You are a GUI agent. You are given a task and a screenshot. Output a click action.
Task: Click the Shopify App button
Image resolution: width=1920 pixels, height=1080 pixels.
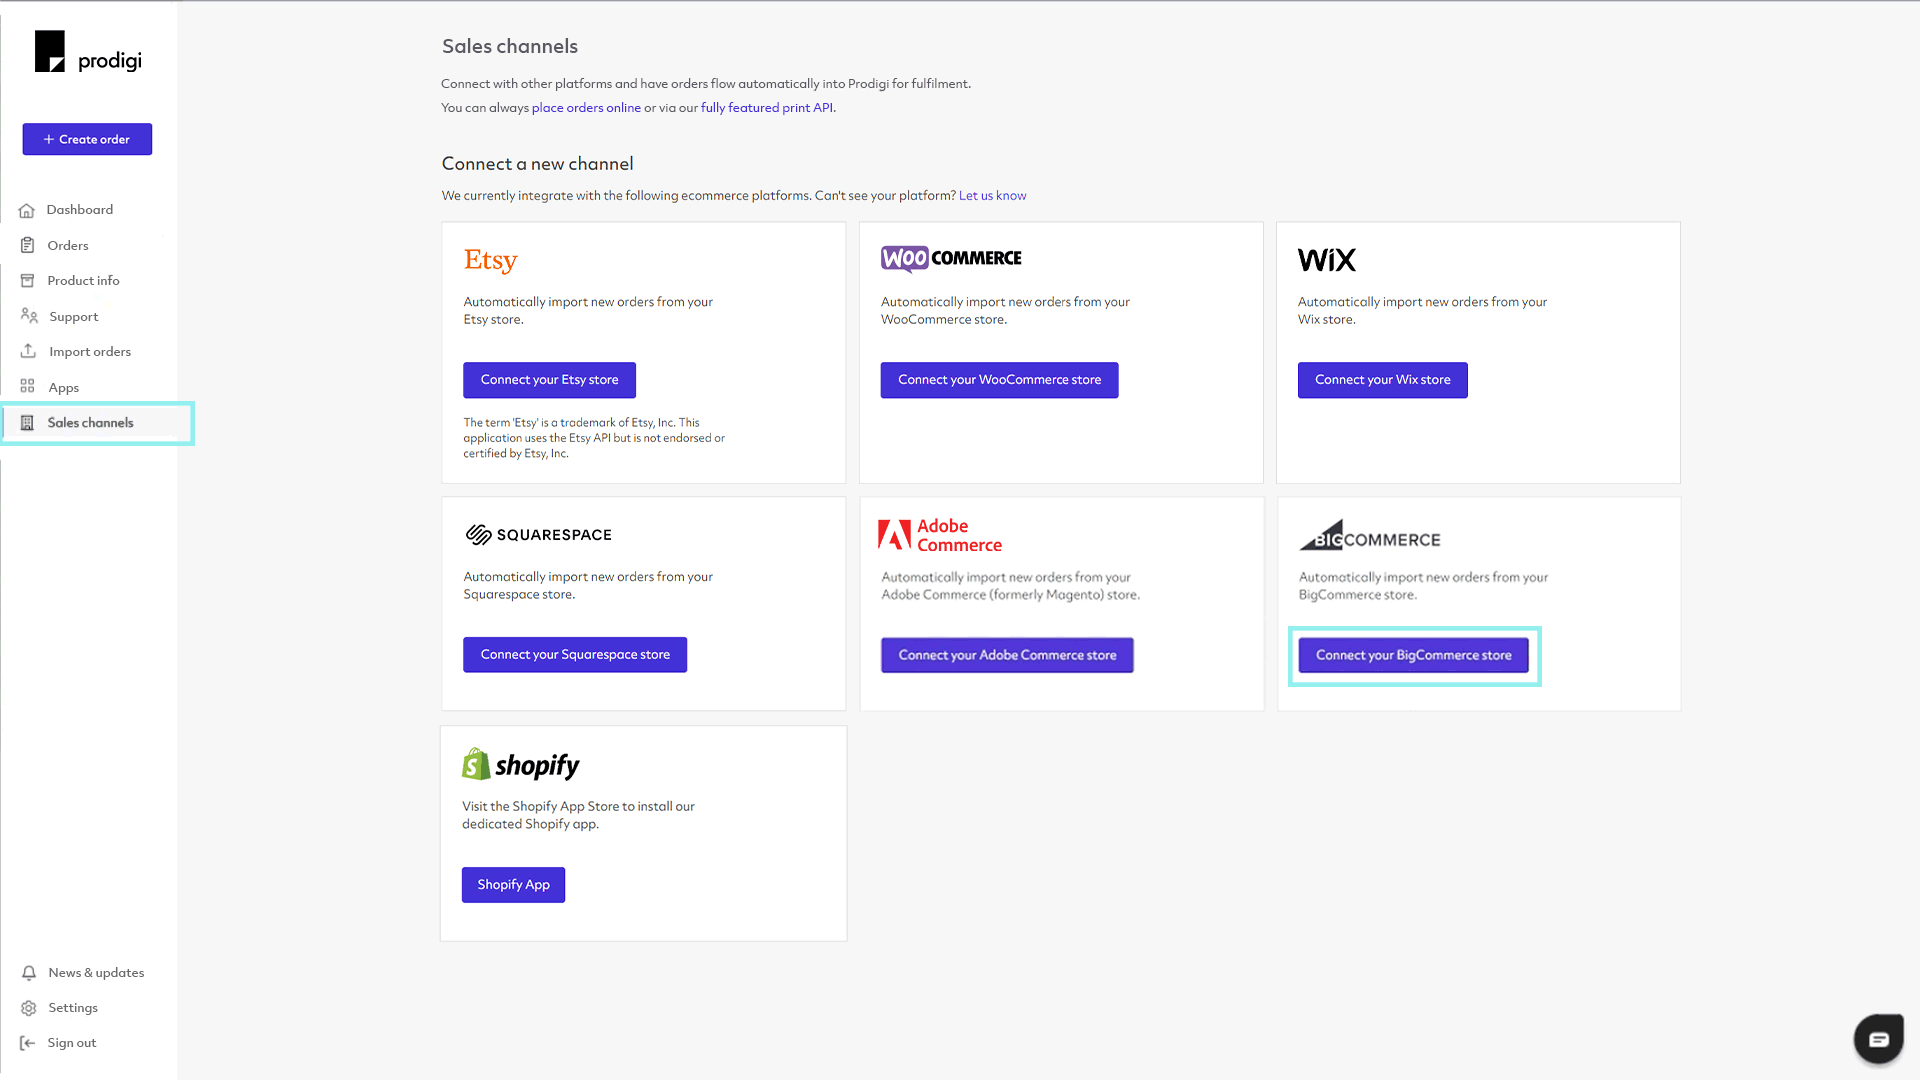513,884
